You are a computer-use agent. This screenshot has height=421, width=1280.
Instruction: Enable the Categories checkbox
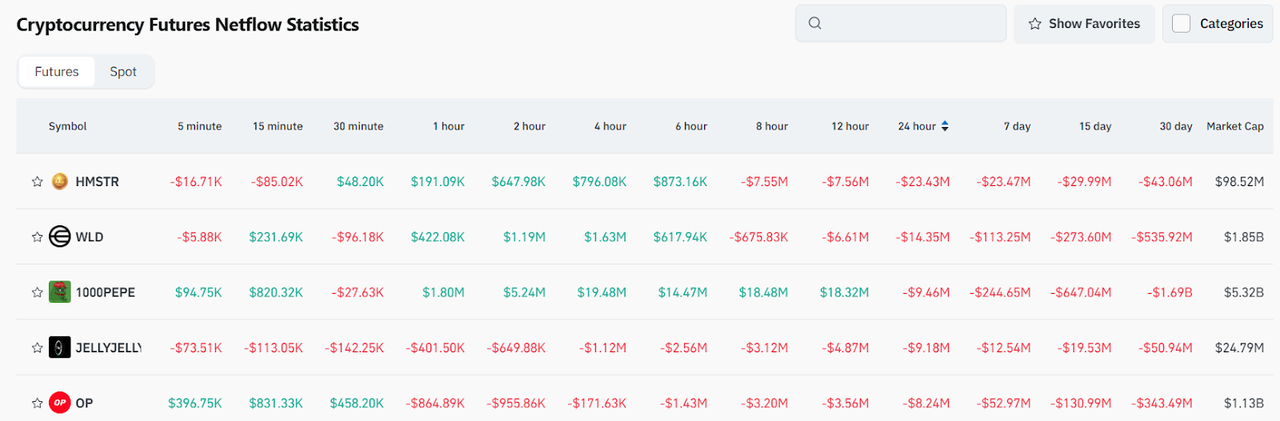coord(1181,24)
